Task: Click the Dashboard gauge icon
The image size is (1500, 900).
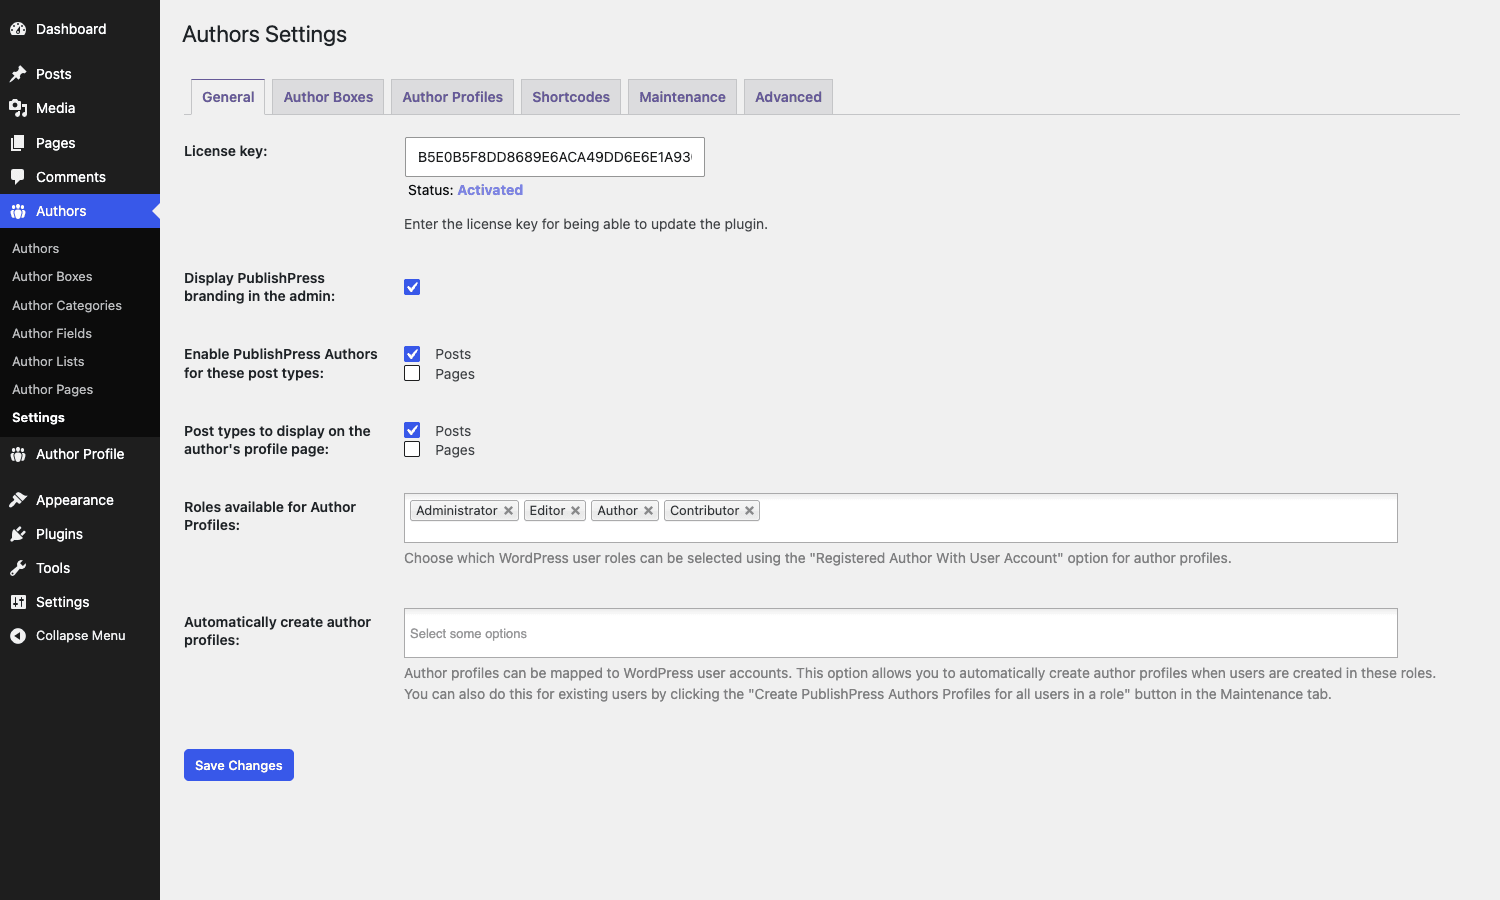Action: (x=18, y=29)
